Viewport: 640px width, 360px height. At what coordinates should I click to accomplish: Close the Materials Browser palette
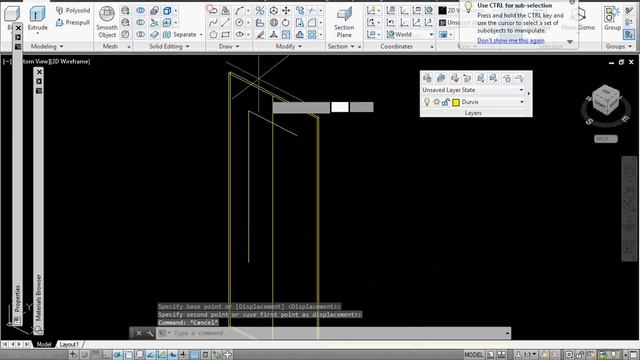[39, 72]
